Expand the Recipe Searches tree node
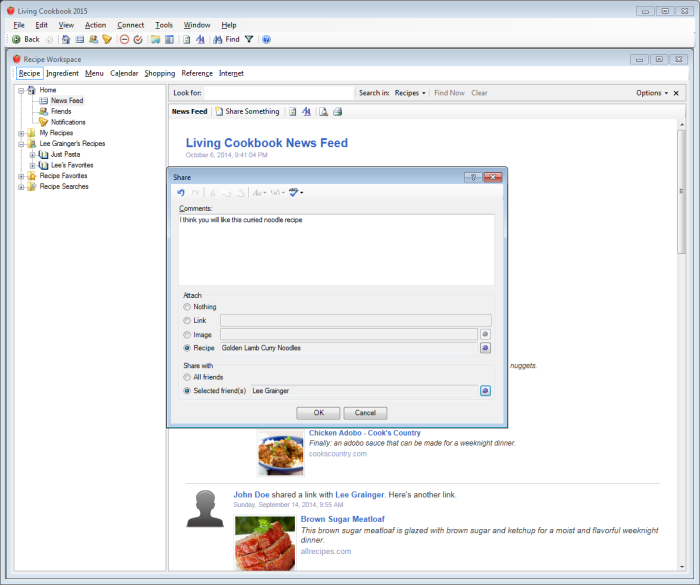This screenshot has height=585, width=700. point(21,187)
